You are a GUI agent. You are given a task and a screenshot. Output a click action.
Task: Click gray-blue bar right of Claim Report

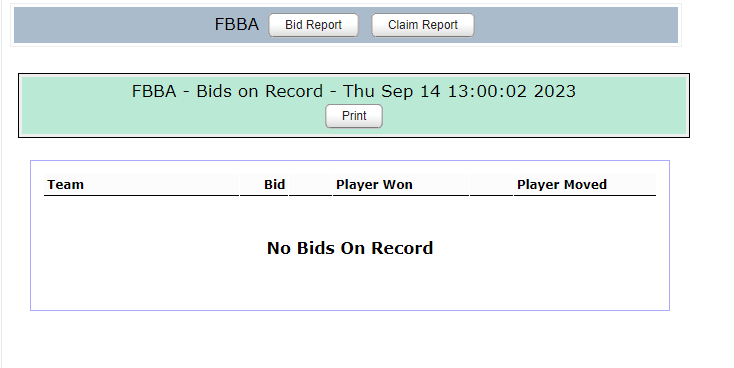(x=576, y=25)
